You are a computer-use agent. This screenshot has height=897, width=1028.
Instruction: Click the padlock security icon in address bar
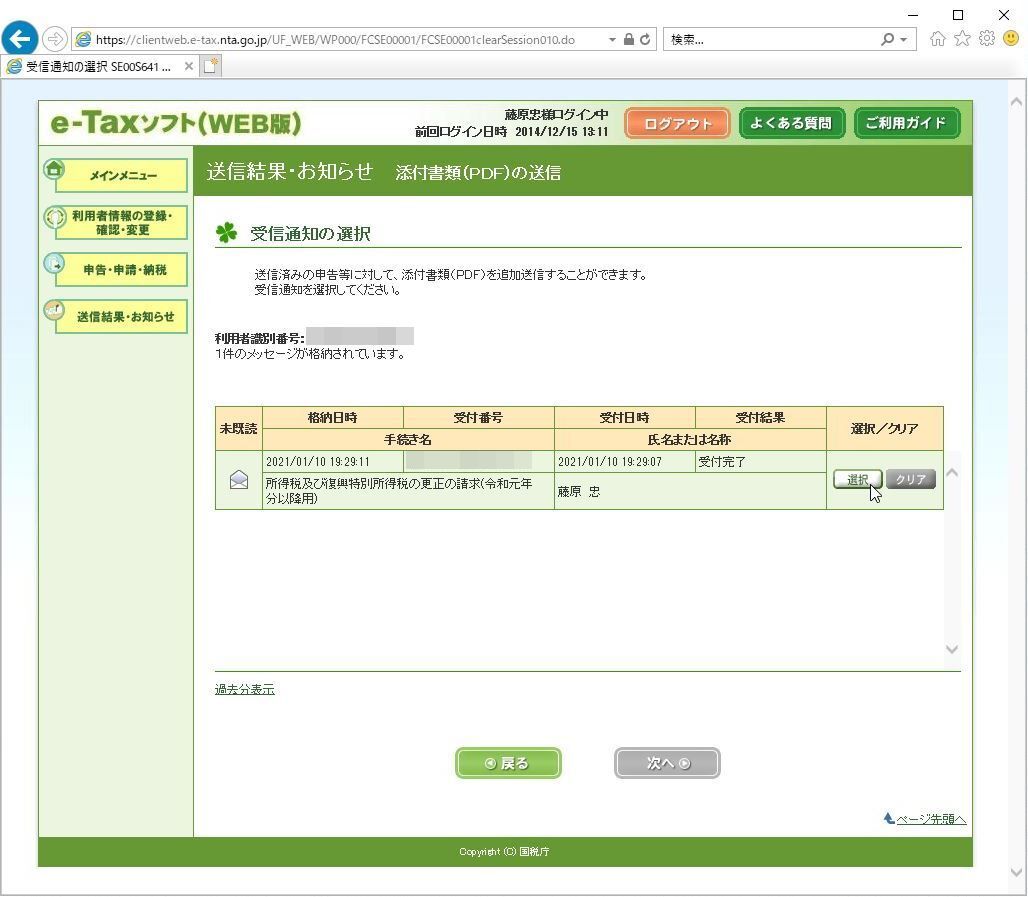(x=628, y=39)
